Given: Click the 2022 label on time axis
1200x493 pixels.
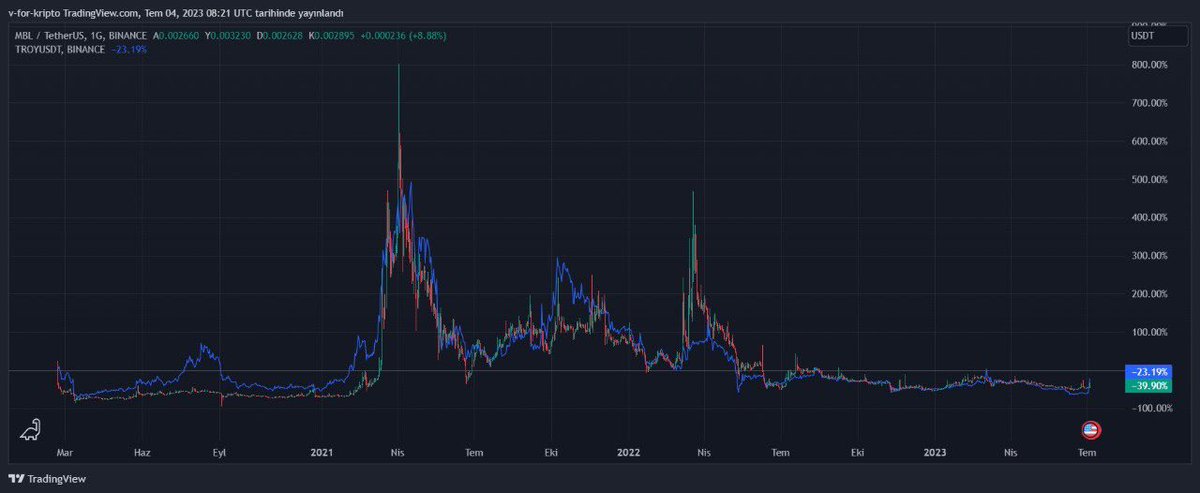Looking at the screenshot, I should [627, 452].
